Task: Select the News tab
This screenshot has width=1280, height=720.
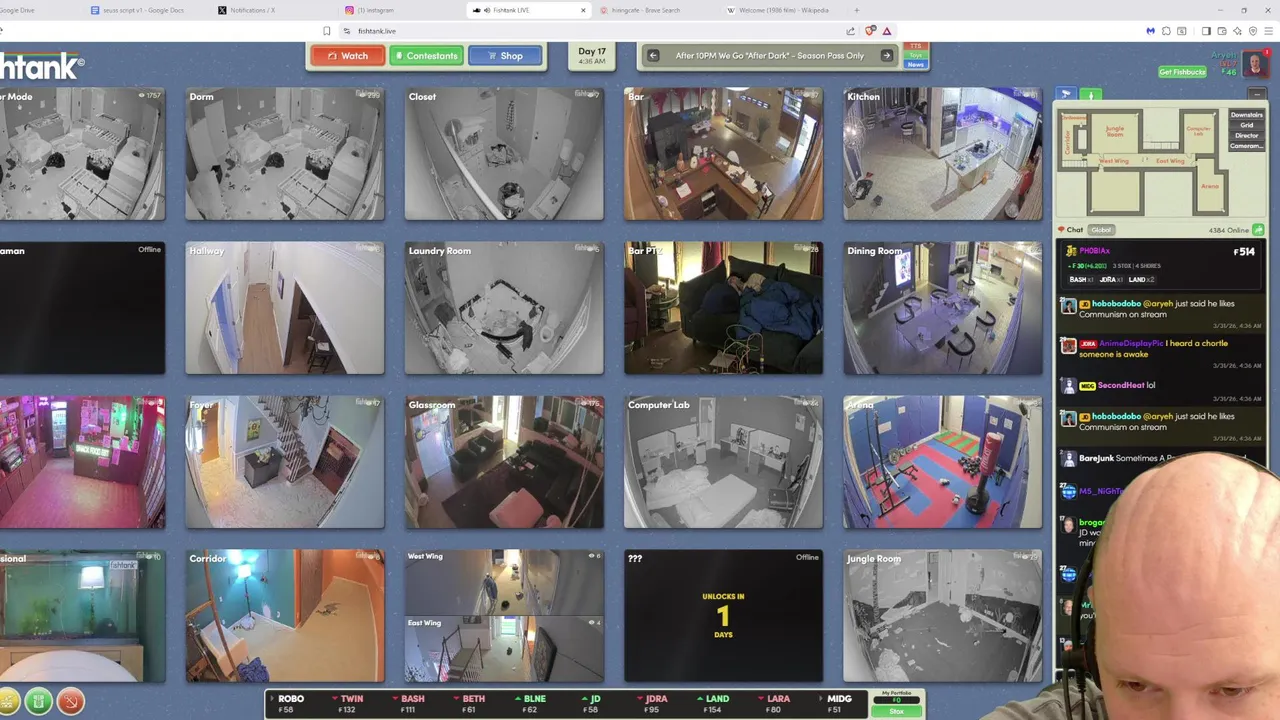Action: [916, 64]
